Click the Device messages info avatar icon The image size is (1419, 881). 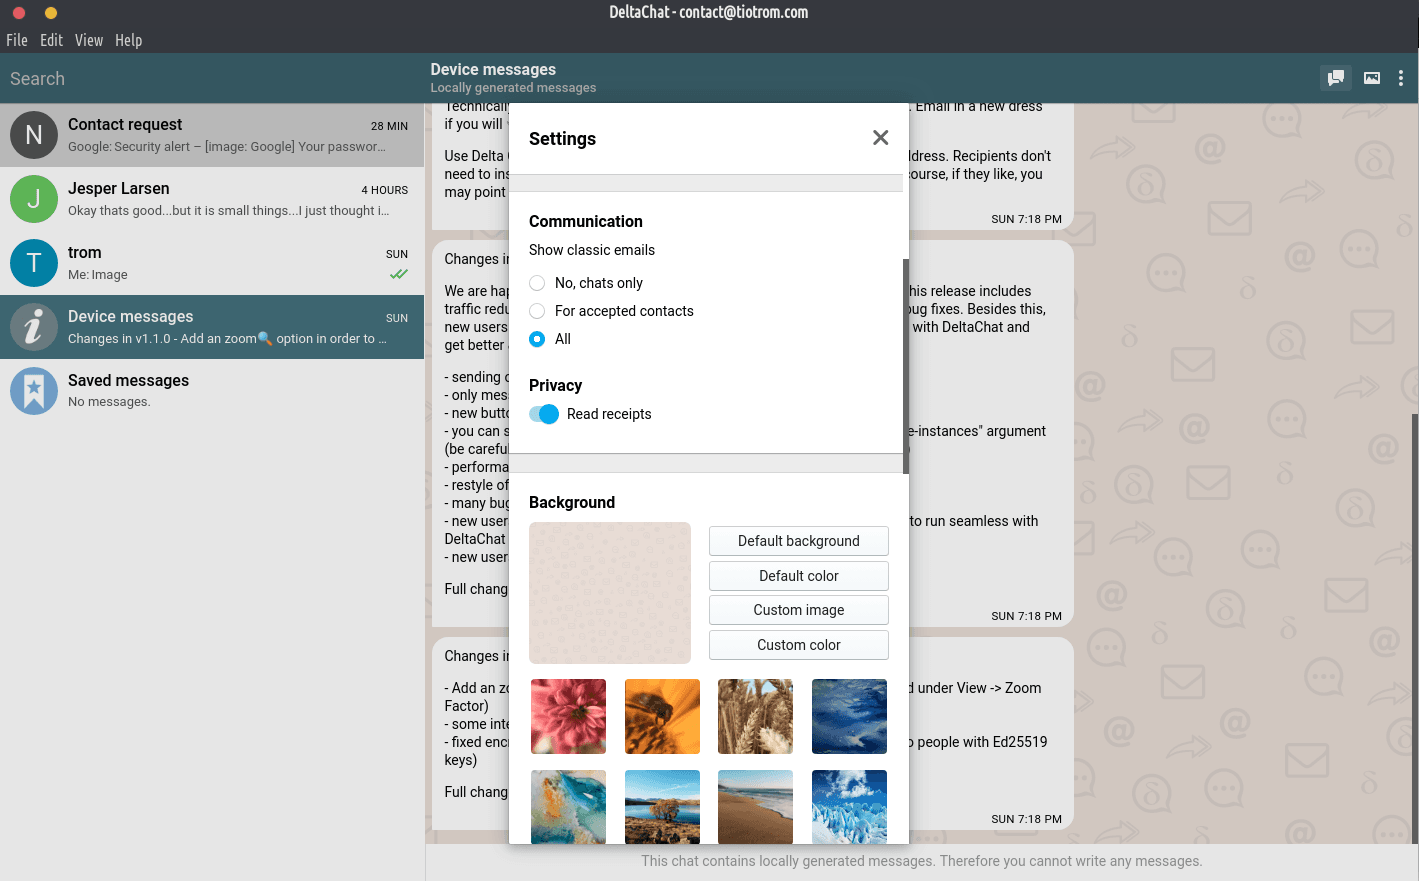pos(34,327)
